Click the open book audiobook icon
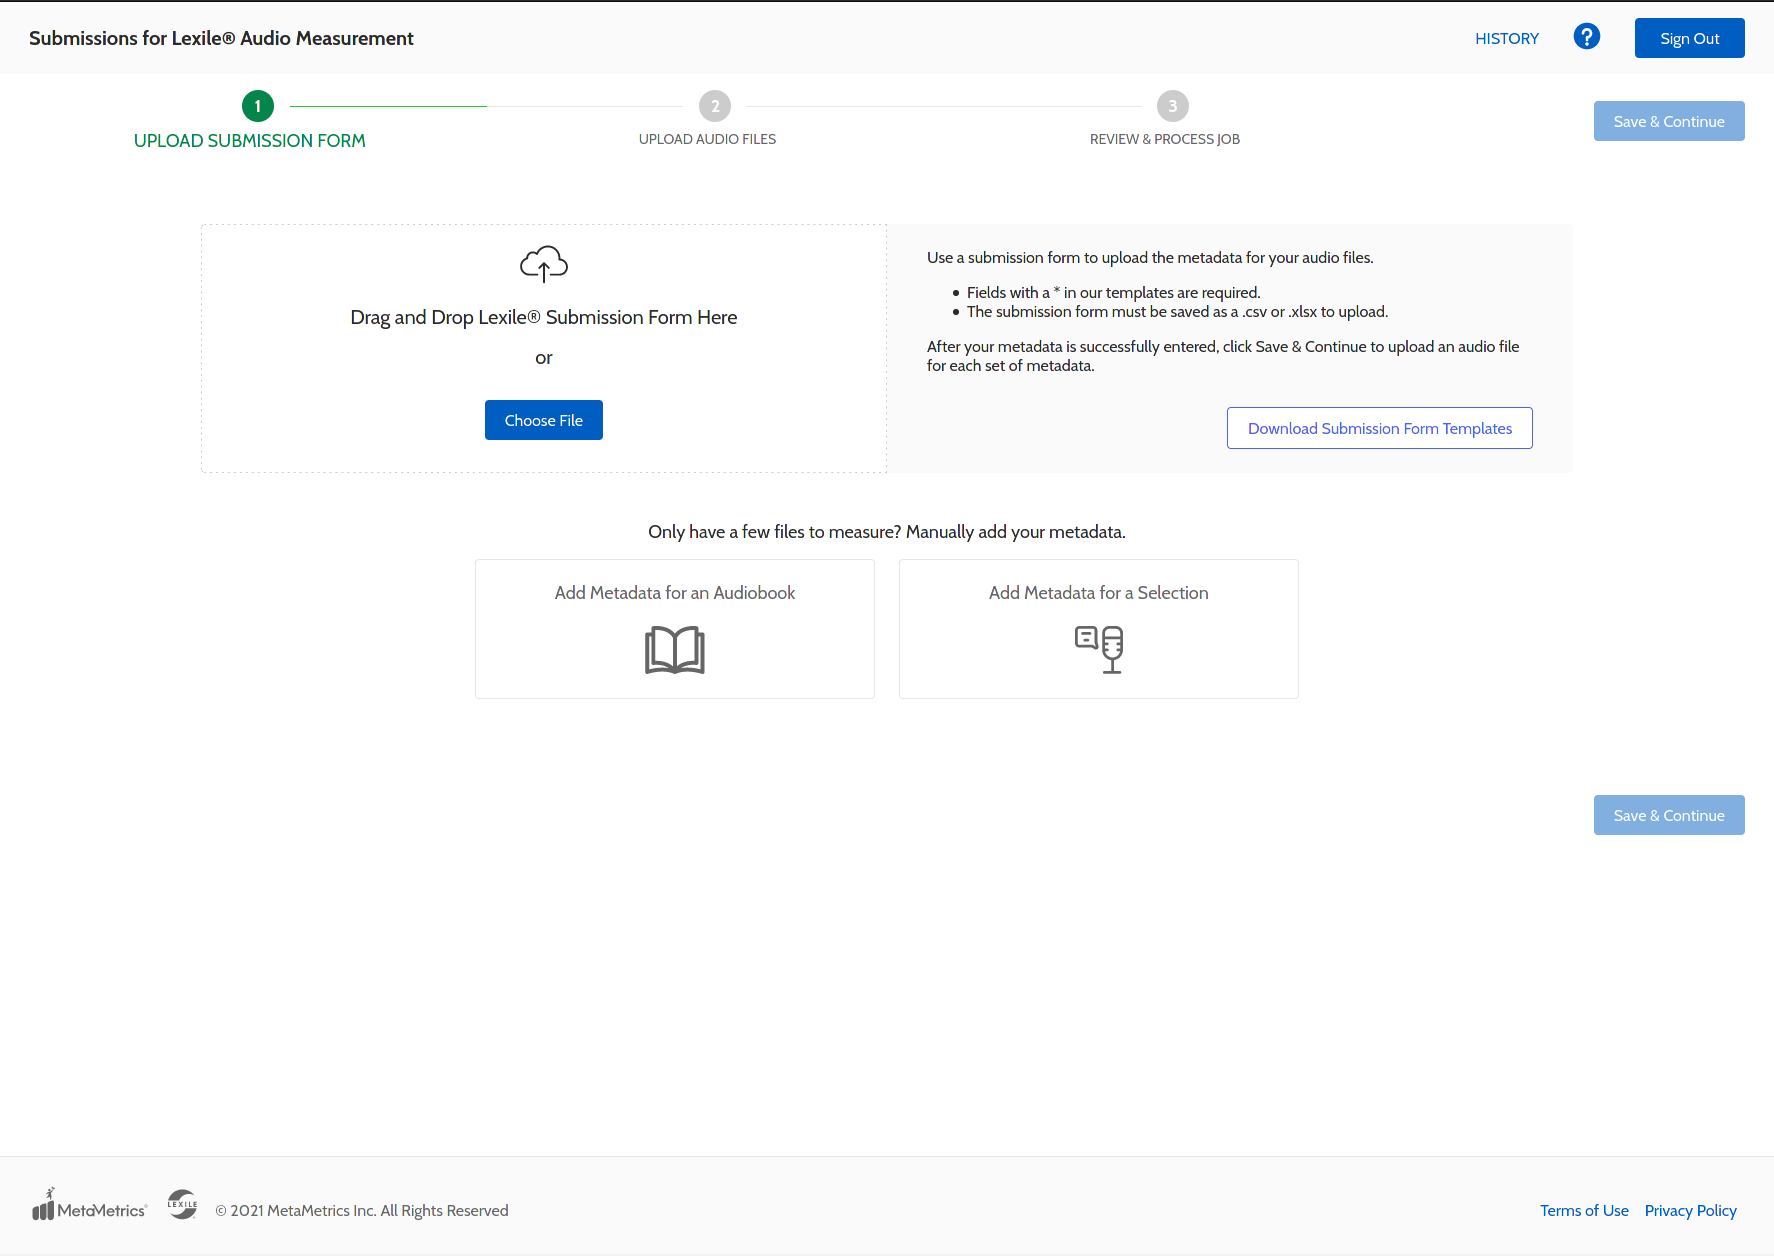This screenshot has height=1256, width=1774. pos(675,650)
